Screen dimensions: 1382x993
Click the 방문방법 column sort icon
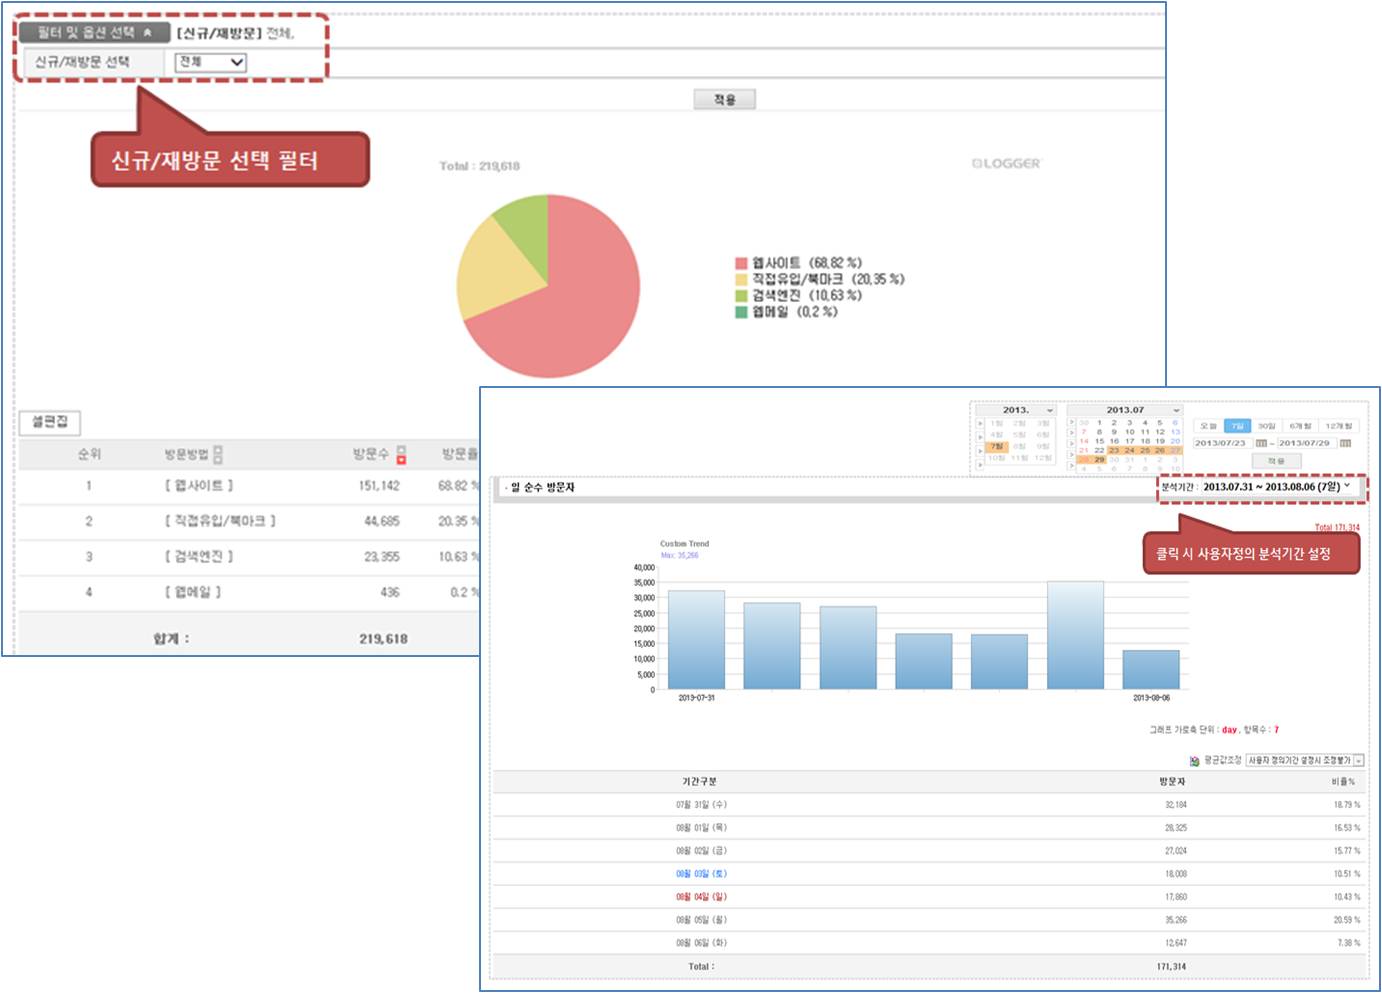tap(218, 454)
